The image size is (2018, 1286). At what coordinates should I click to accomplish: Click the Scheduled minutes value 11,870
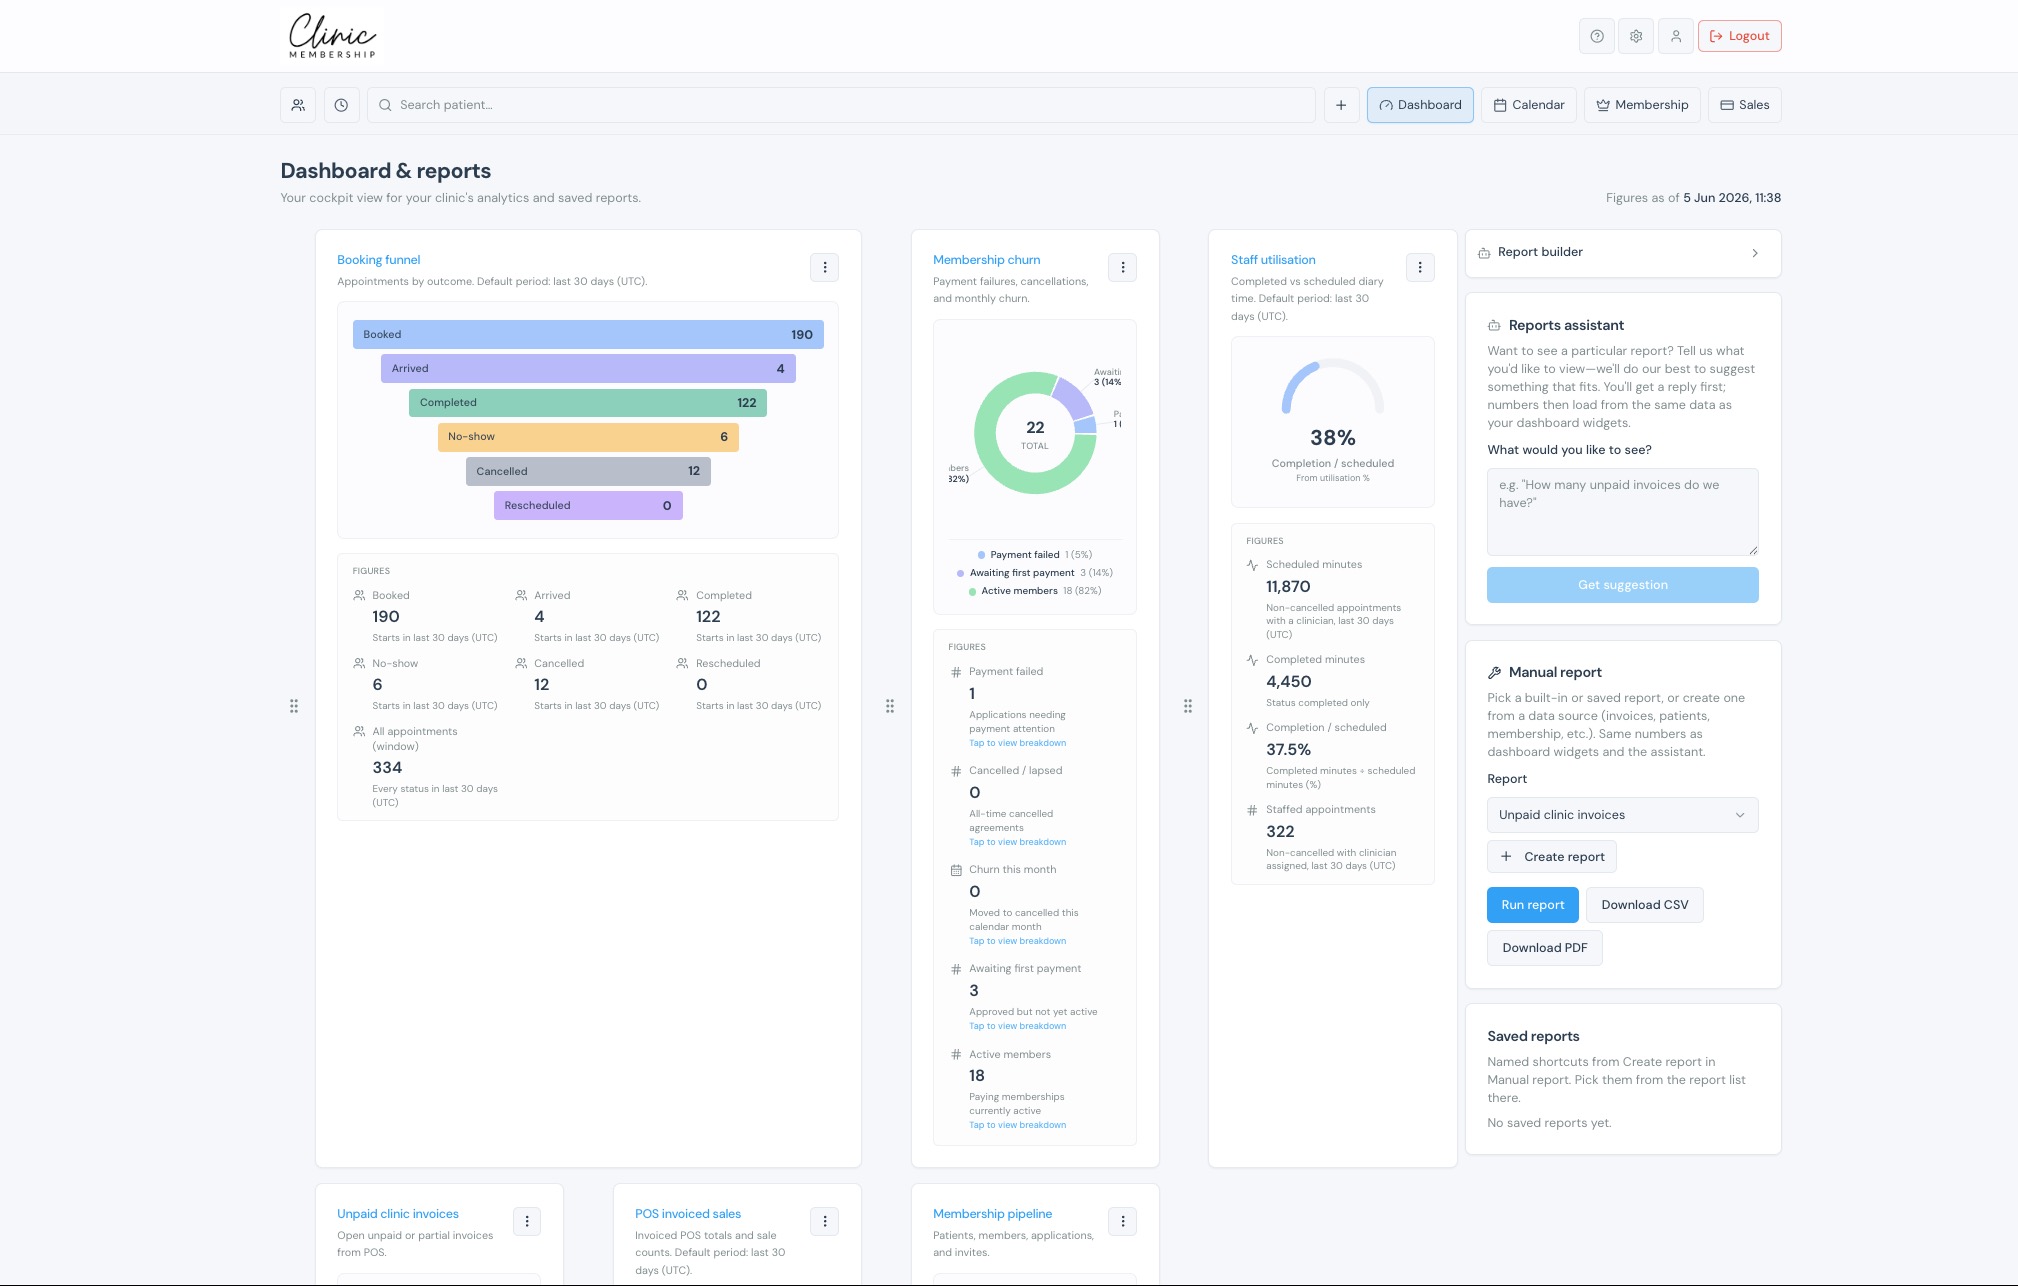[1288, 587]
